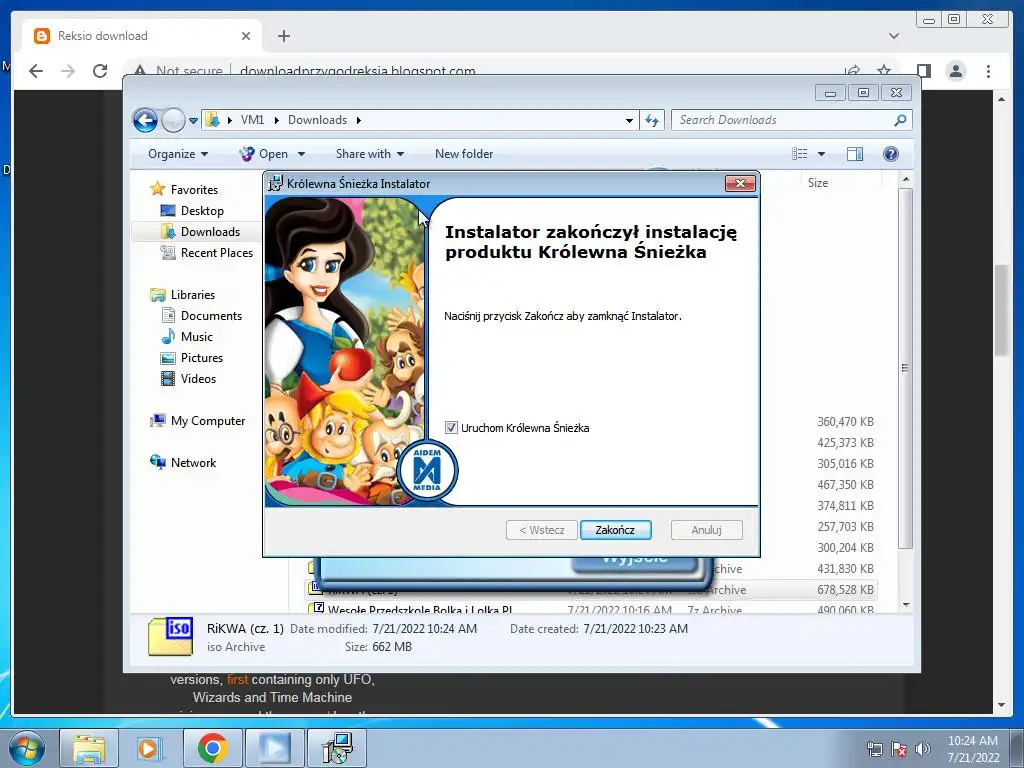Click the change view icon
Viewport: 1024px width, 768px height.
(799, 154)
